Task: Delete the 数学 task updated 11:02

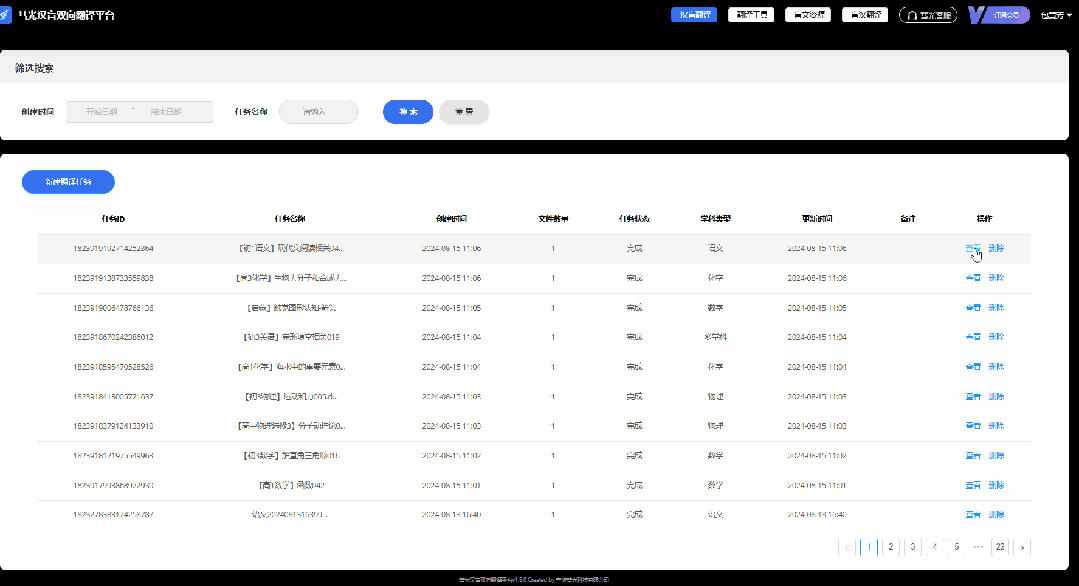Action: 996,455
